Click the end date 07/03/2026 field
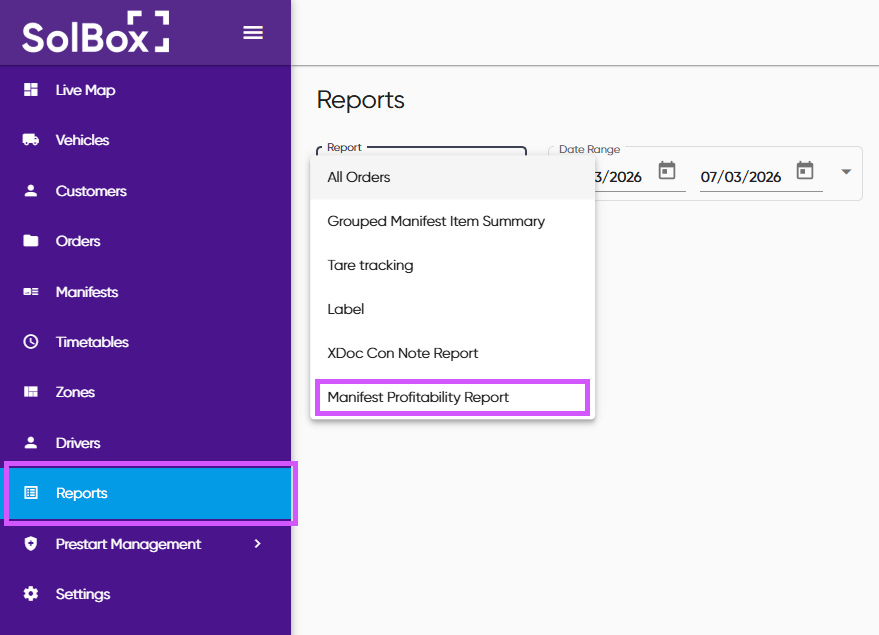Viewport: 879px width, 635px height. pyautogui.click(x=741, y=177)
